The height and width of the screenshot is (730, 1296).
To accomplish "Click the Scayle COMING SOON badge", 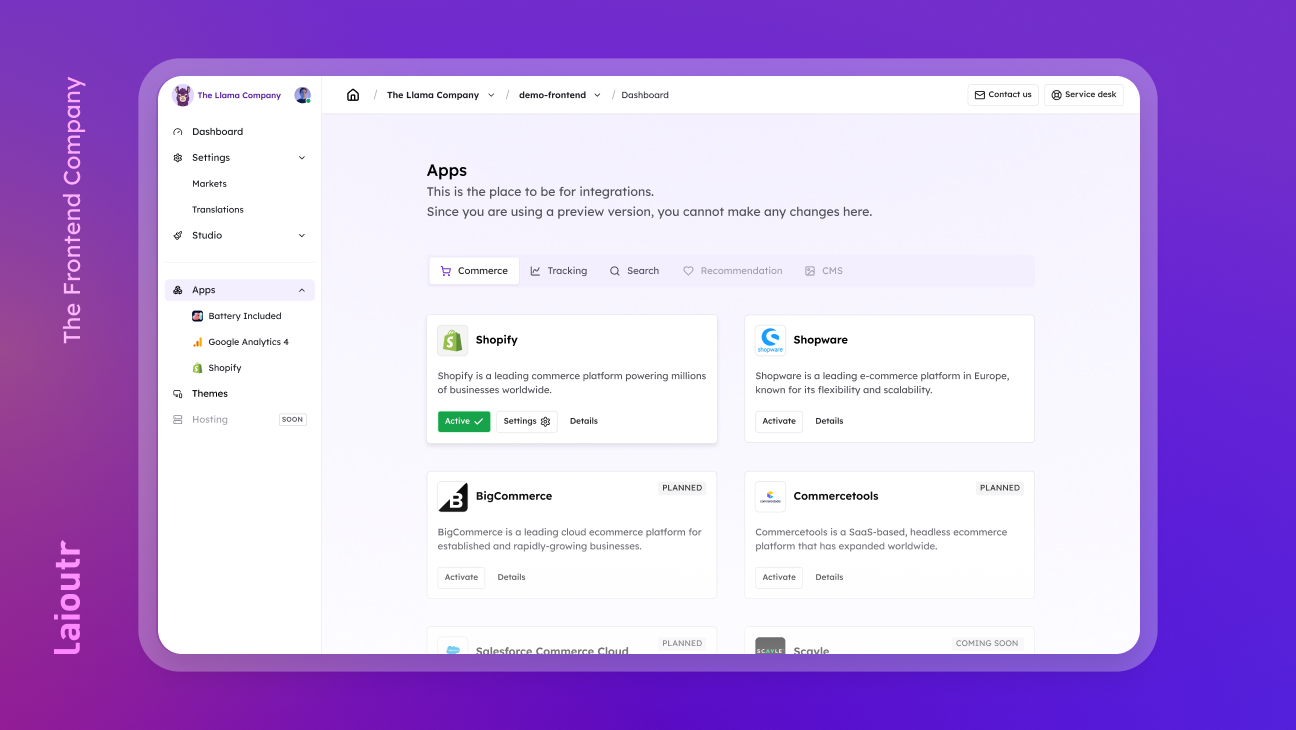I will point(987,643).
